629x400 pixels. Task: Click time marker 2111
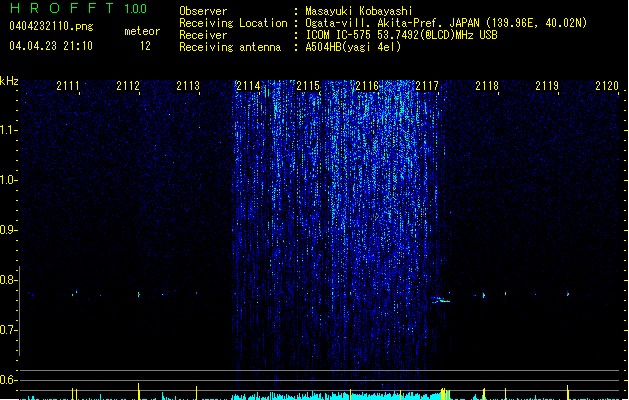[x=68, y=85]
